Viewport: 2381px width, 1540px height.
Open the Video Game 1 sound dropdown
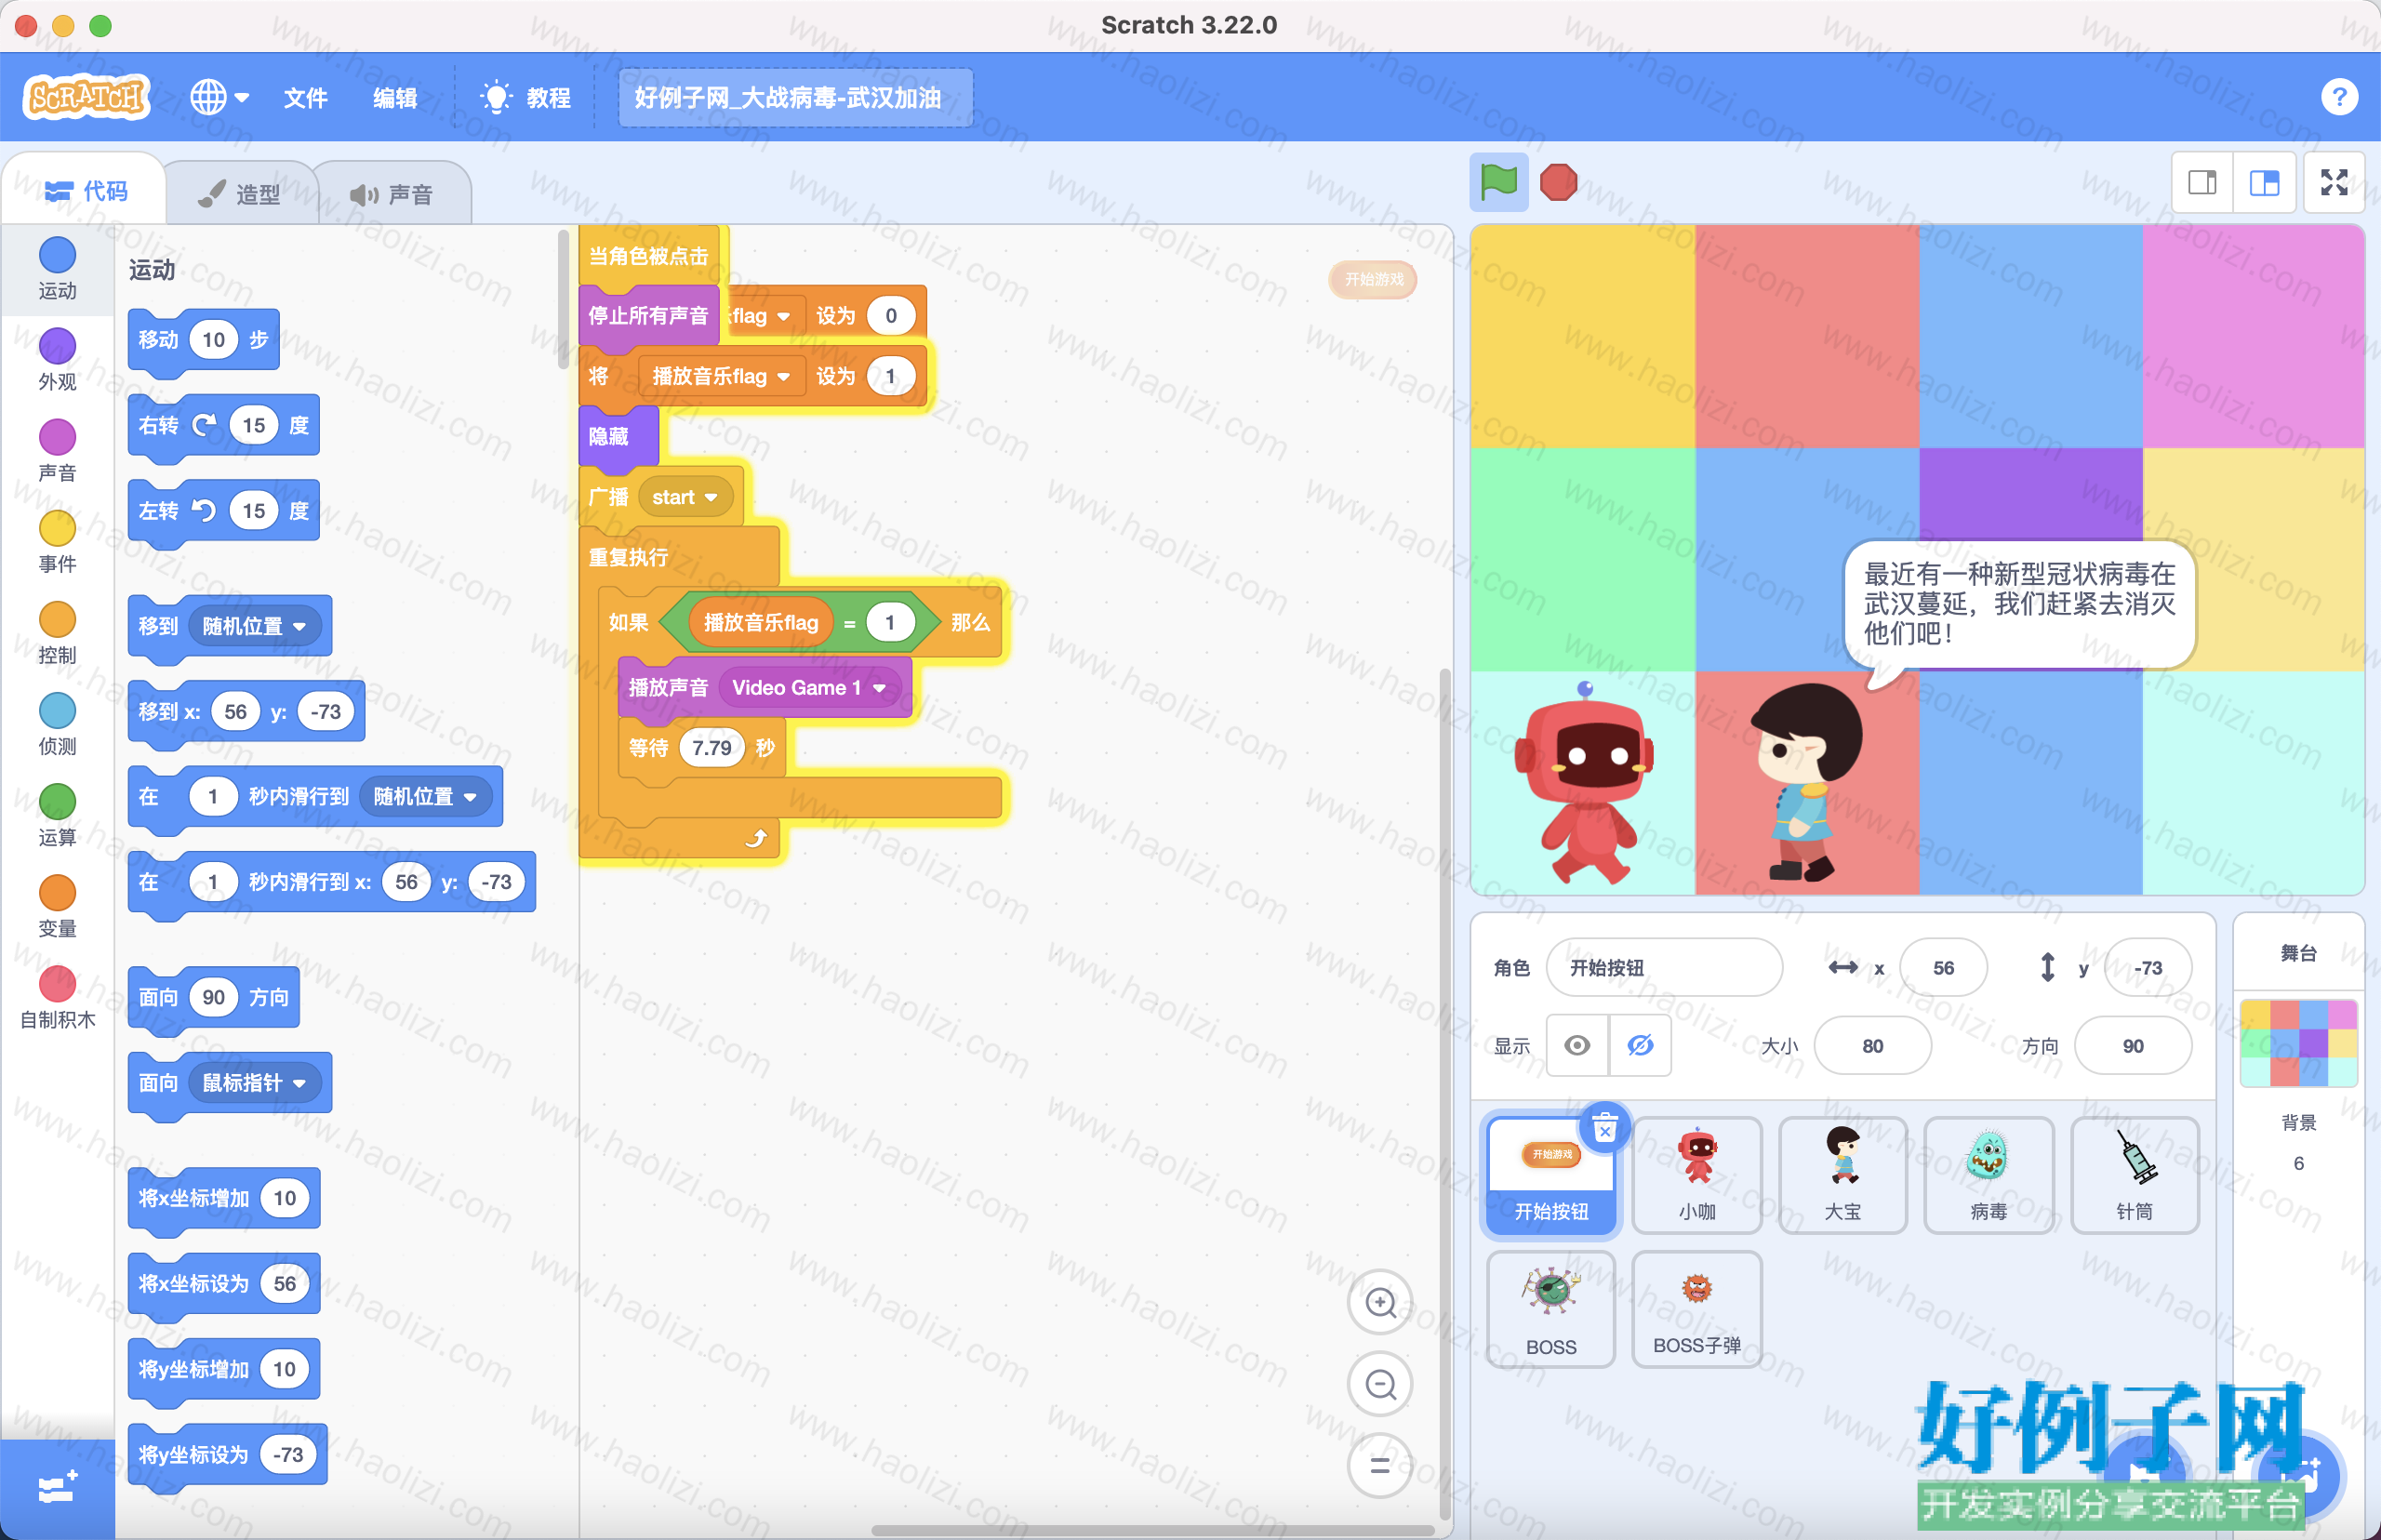(808, 688)
